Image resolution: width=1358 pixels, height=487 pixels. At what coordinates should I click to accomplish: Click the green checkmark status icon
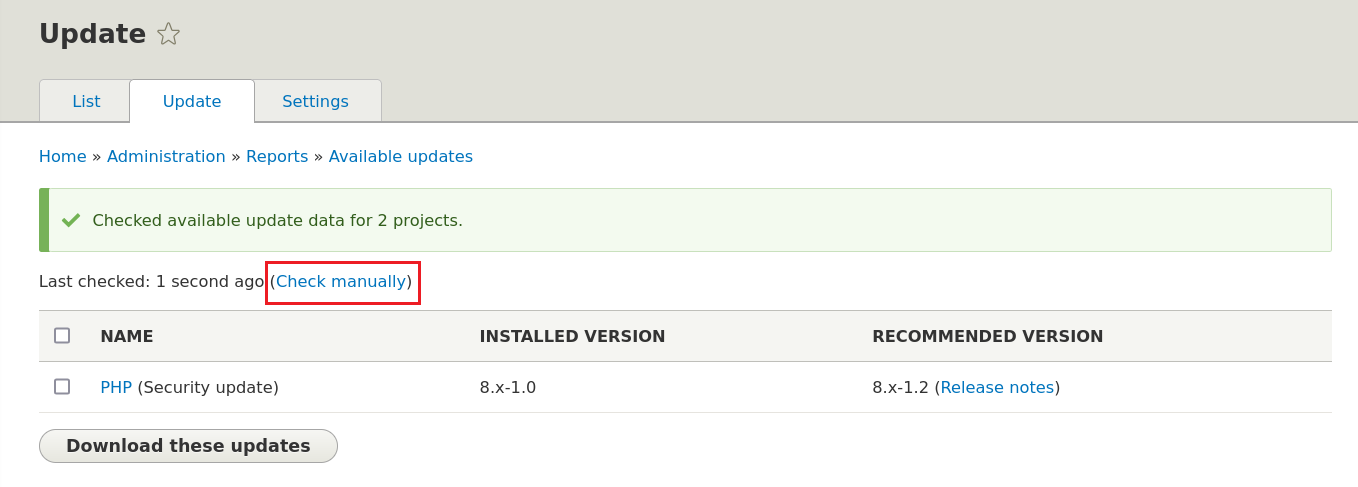click(71, 220)
